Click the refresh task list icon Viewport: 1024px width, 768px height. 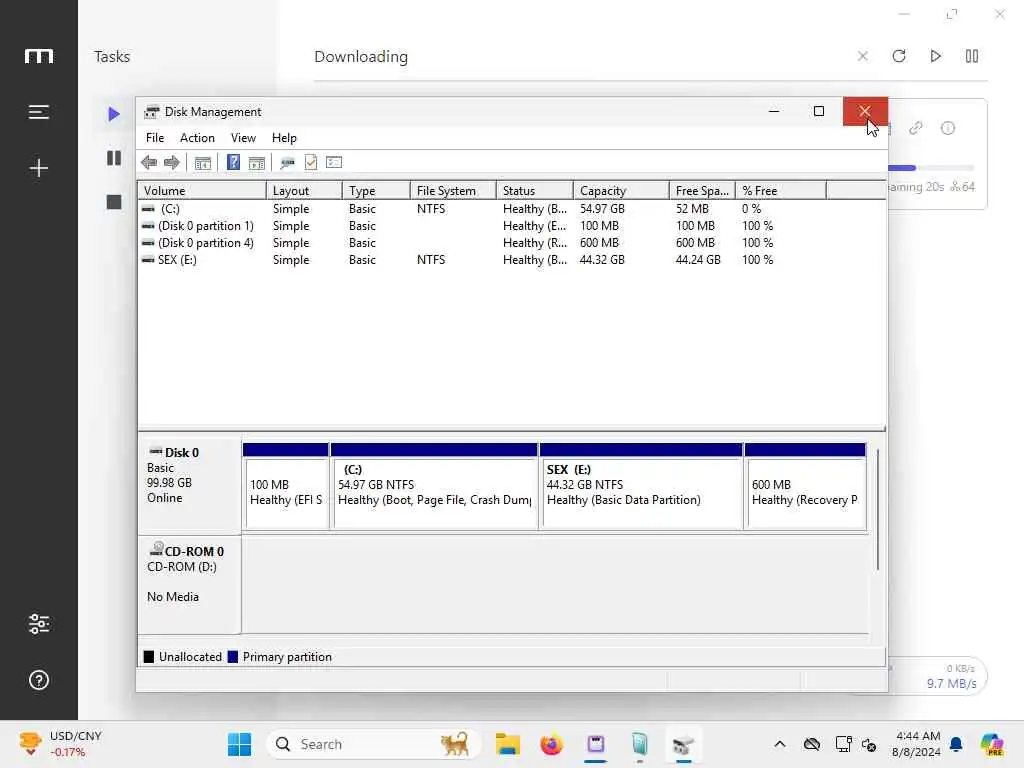(899, 56)
